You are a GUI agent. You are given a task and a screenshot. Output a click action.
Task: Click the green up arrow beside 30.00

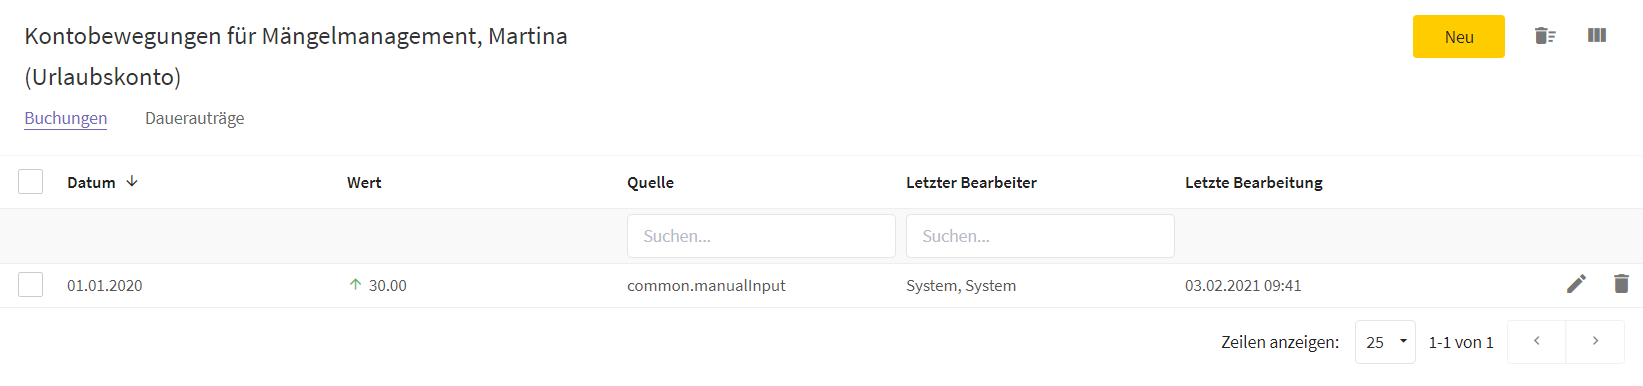(x=355, y=284)
